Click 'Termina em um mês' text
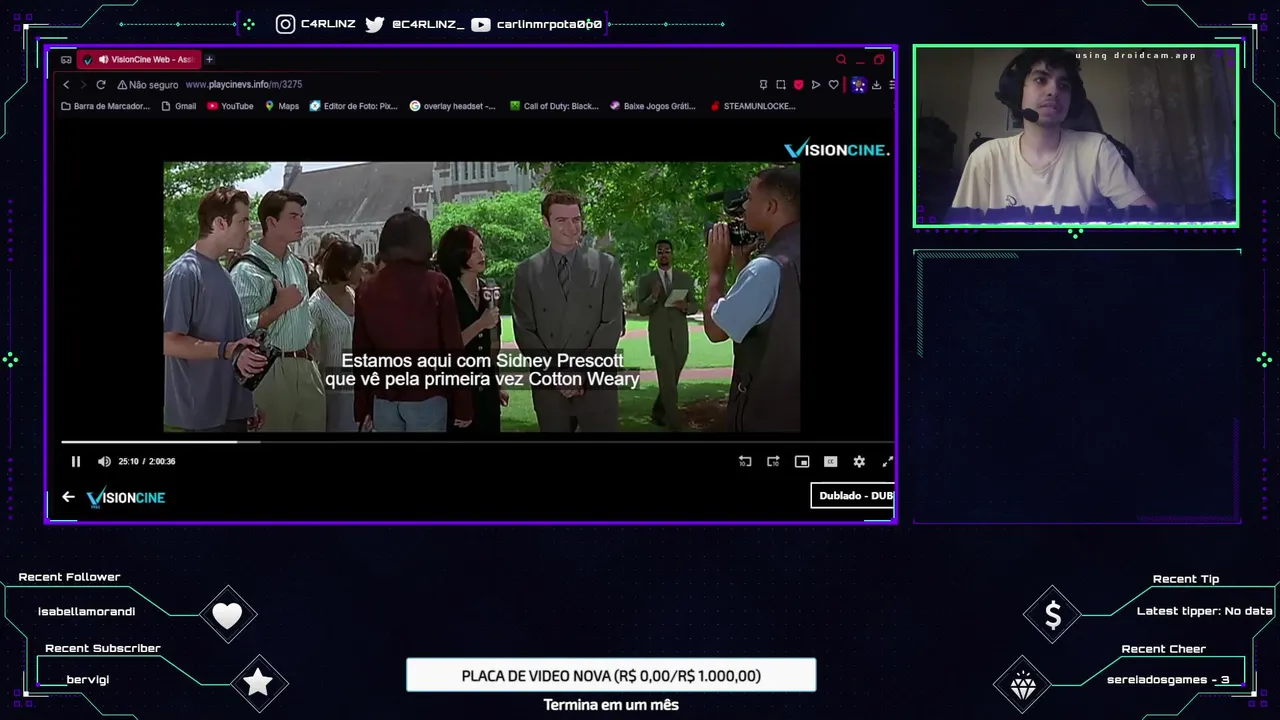 611,705
